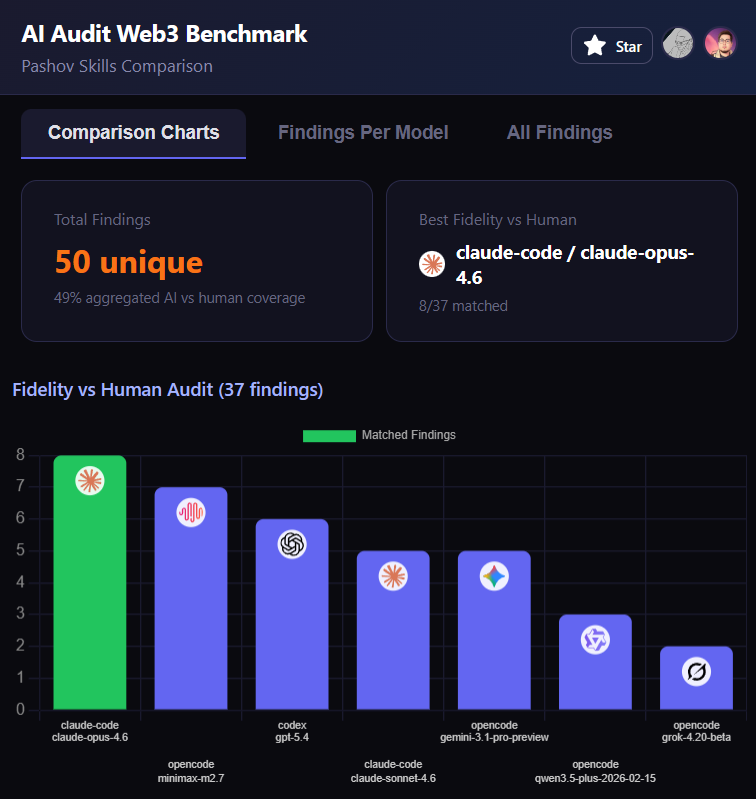Click Claude icon on claude-opus-4.6 bar
The width and height of the screenshot is (756, 799).
[90, 481]
